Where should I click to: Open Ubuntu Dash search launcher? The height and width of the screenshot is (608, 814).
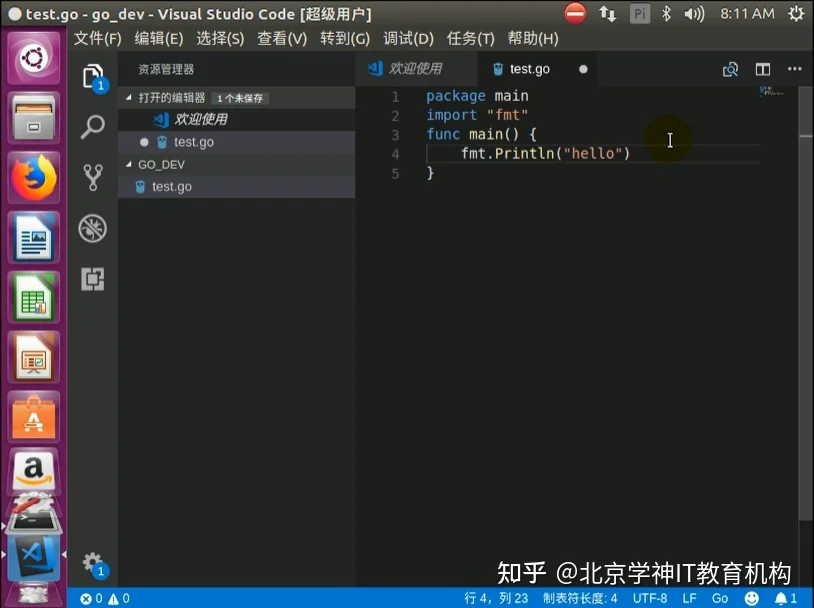pyautogui.click(x=34, y=58)
